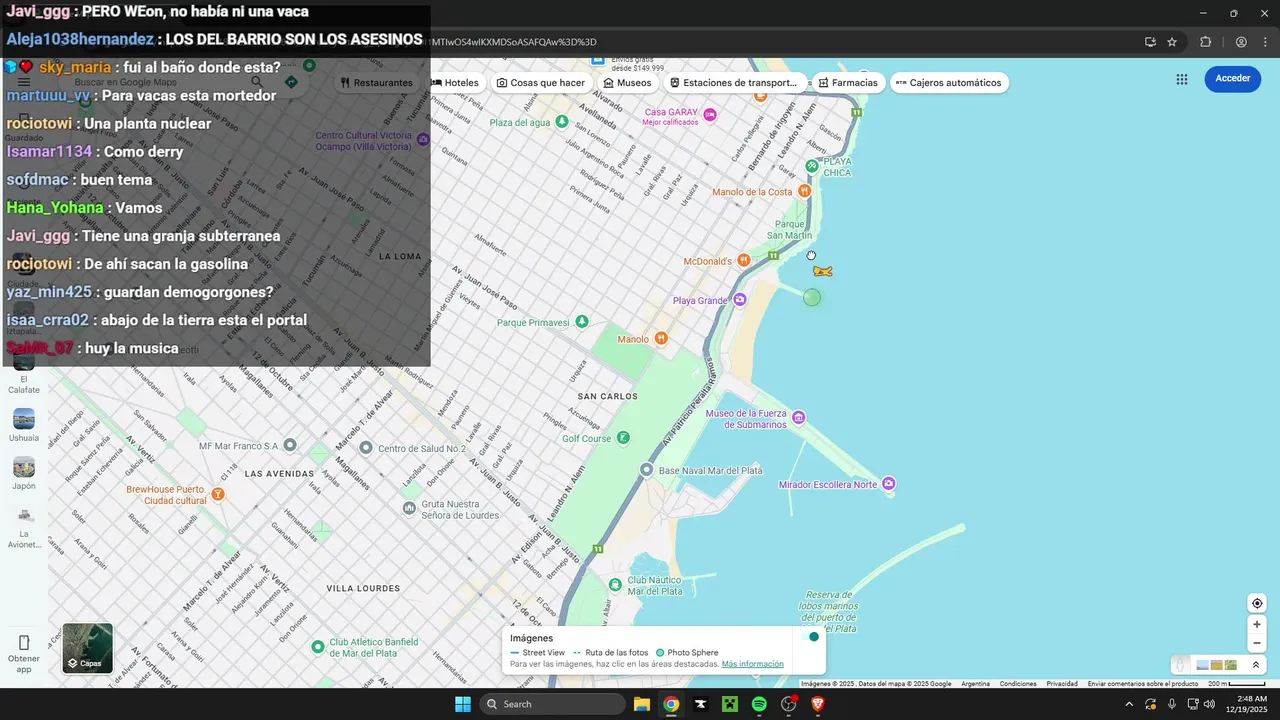The image size is (1280, 720).
Task: Select the Golf Course marker
Action: click(623, 437)
